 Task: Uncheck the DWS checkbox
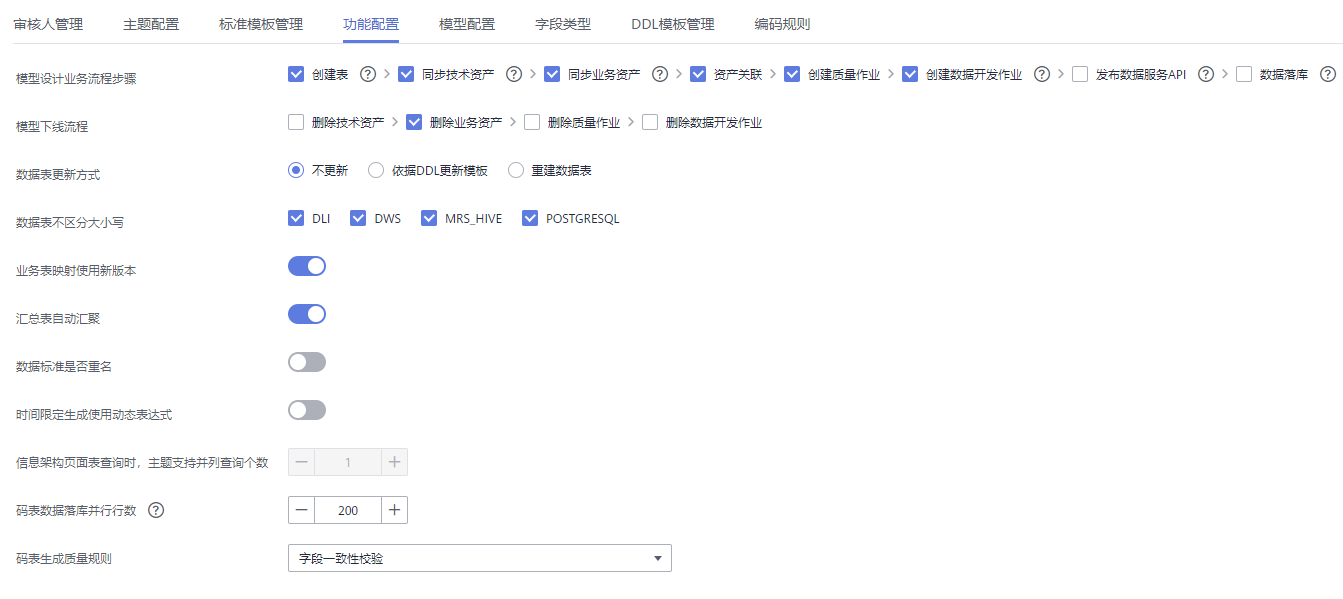point(358,218)
